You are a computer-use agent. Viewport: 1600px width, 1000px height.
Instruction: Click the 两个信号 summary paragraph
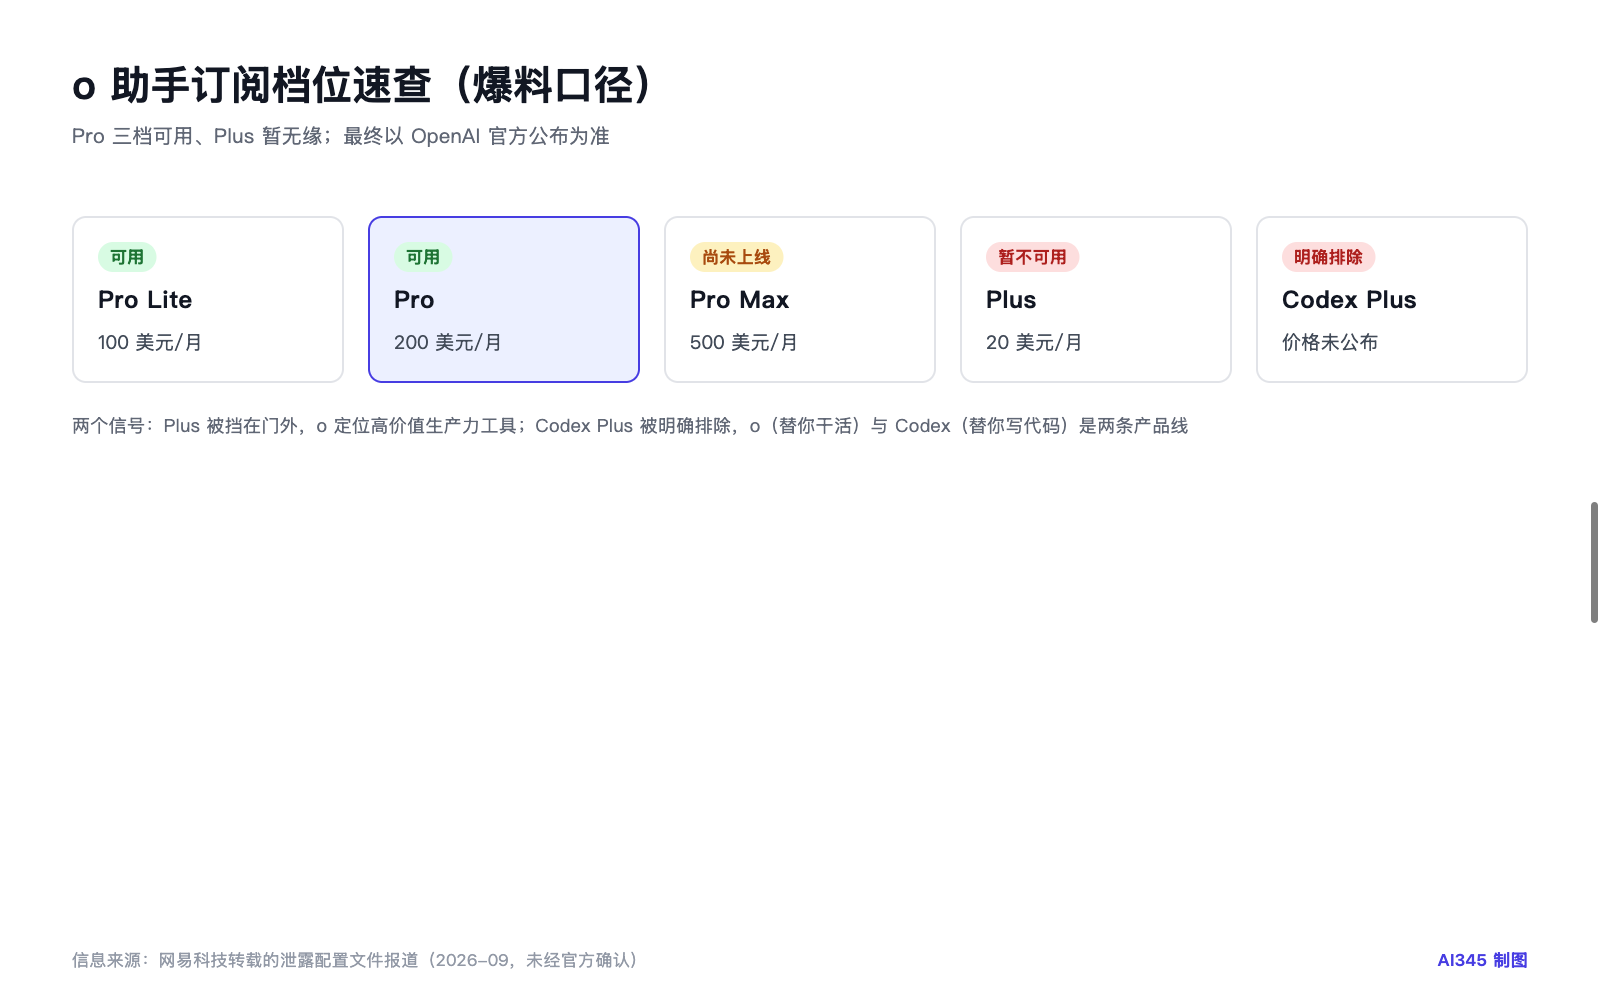[630, 426]
